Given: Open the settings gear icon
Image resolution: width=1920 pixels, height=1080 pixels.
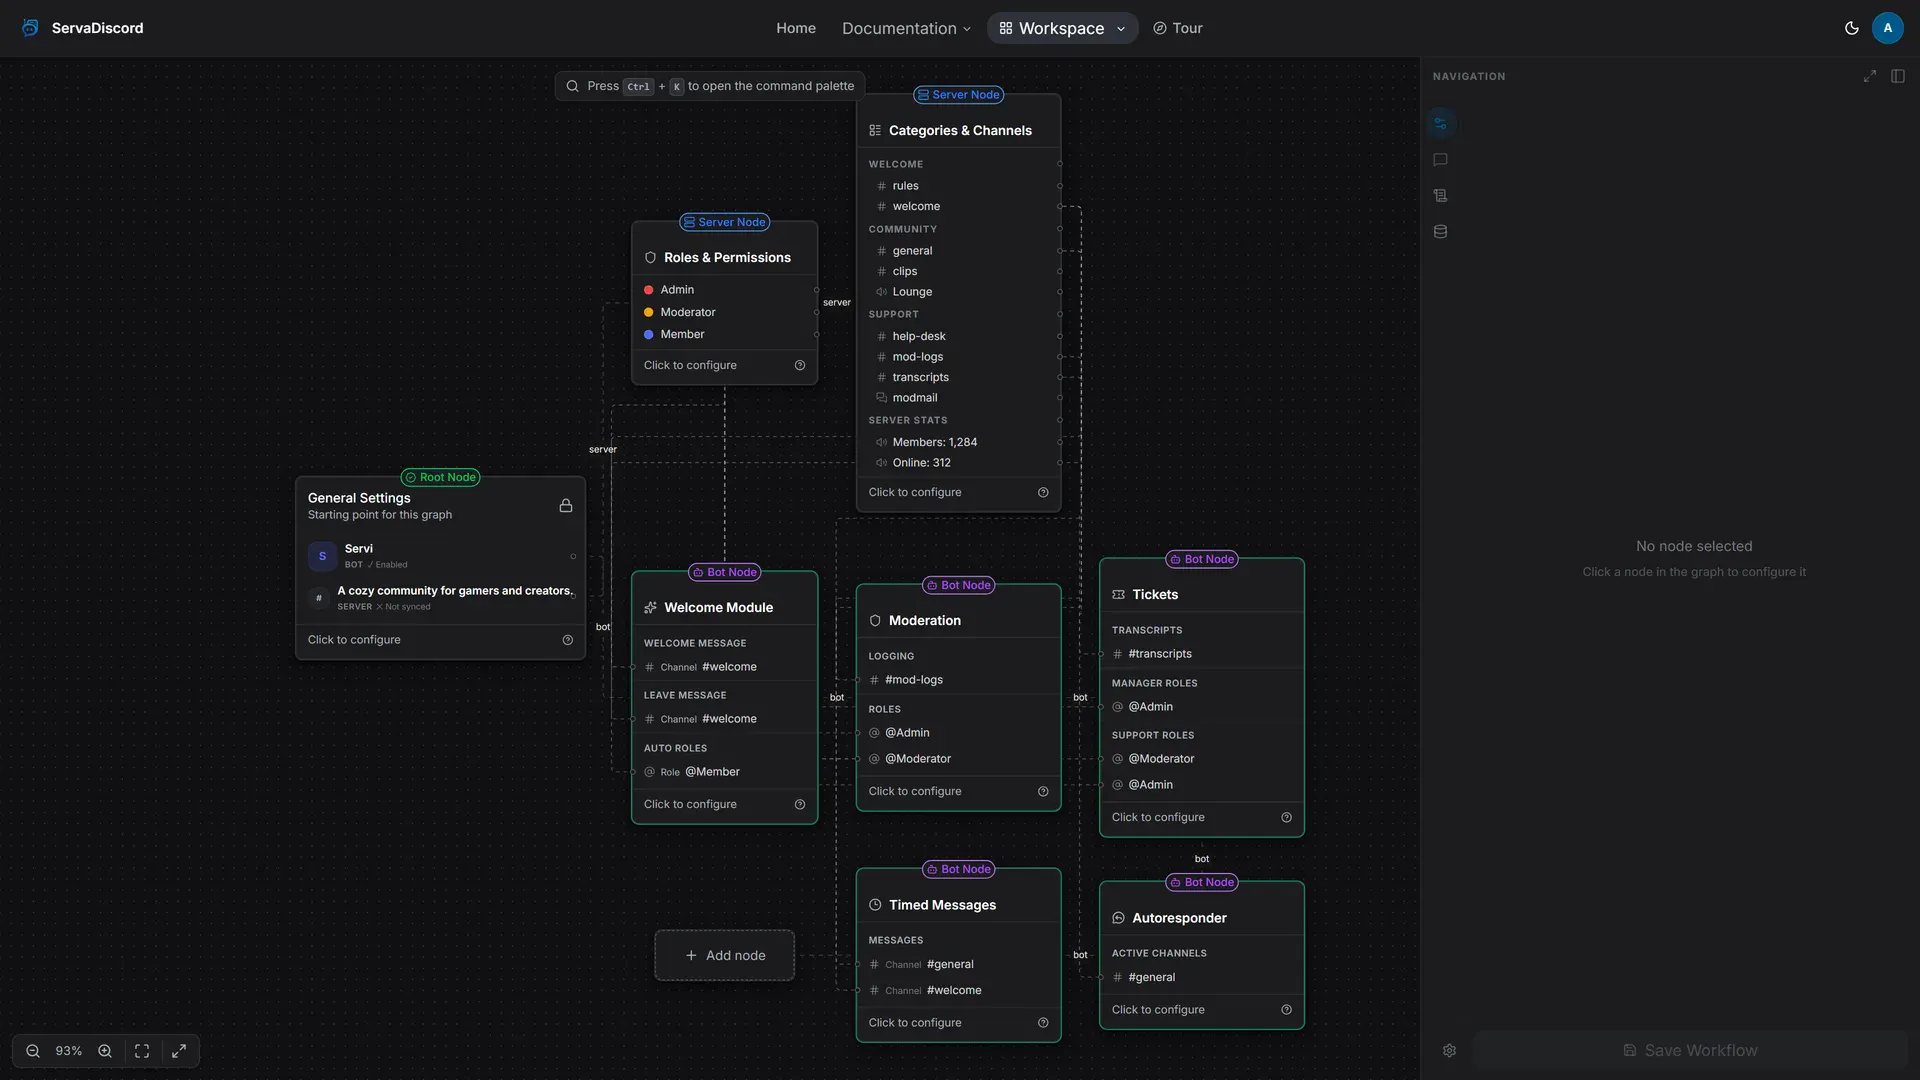Looking at the screenshot, I should [x=1449, y=1050].
